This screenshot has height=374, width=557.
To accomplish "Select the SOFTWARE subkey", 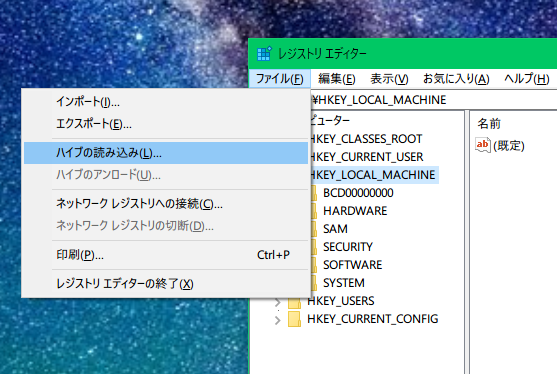I will [352, 265].
